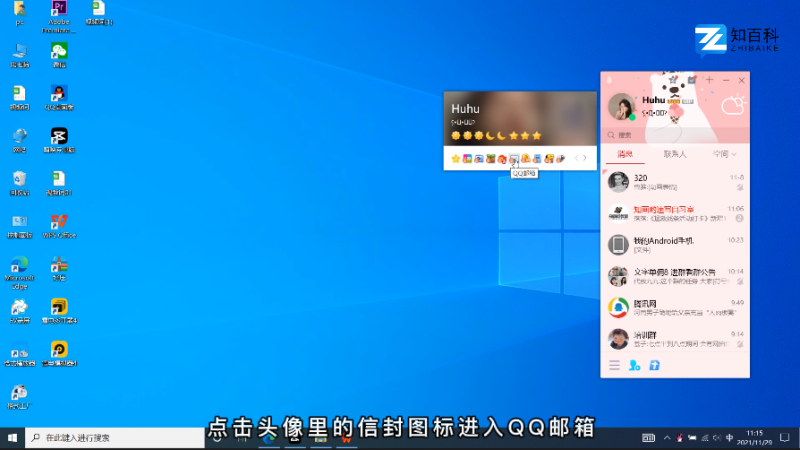The height and width of the screenshot is (450, 800).
Task: Click Huhu's avatar in the QQ panel
Action: (x=621, y=107)
